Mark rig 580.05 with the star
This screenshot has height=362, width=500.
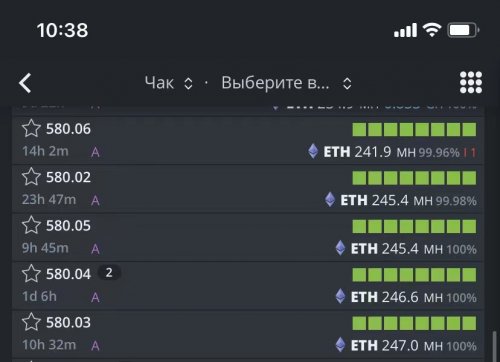pyautogui.click(x=31, y=225)
